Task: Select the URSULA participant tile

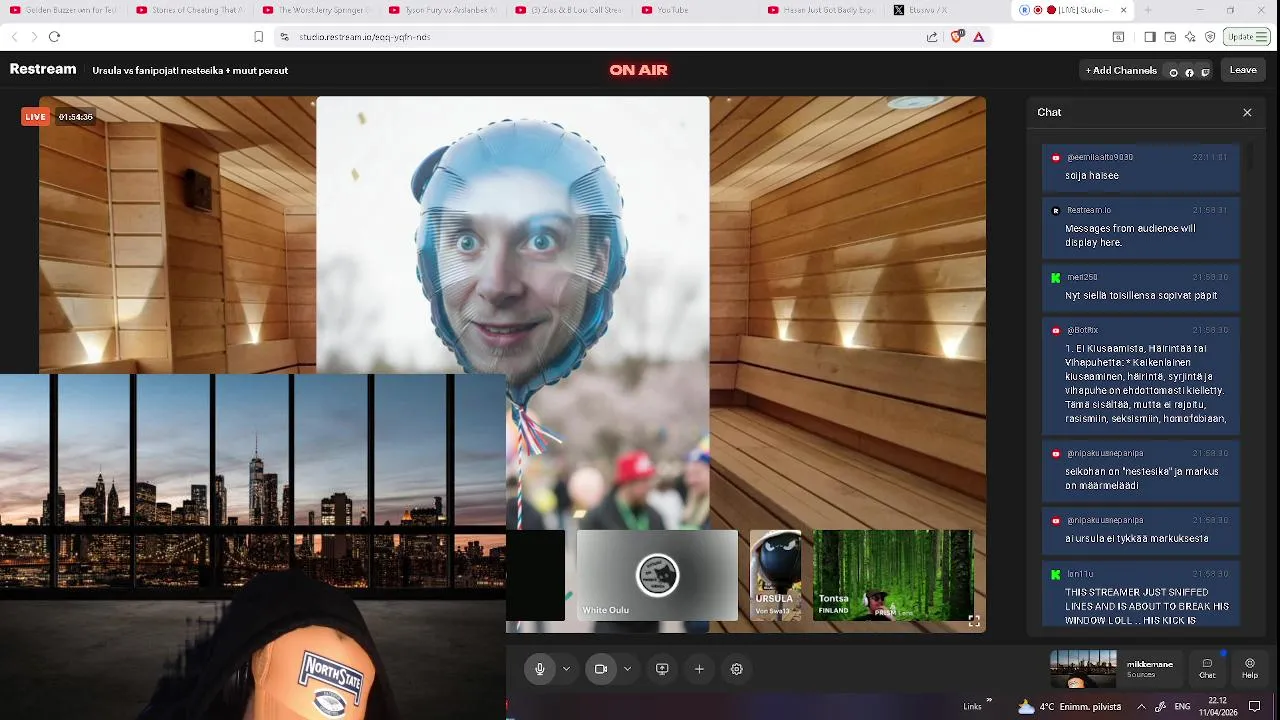Action: coord(775,575)
